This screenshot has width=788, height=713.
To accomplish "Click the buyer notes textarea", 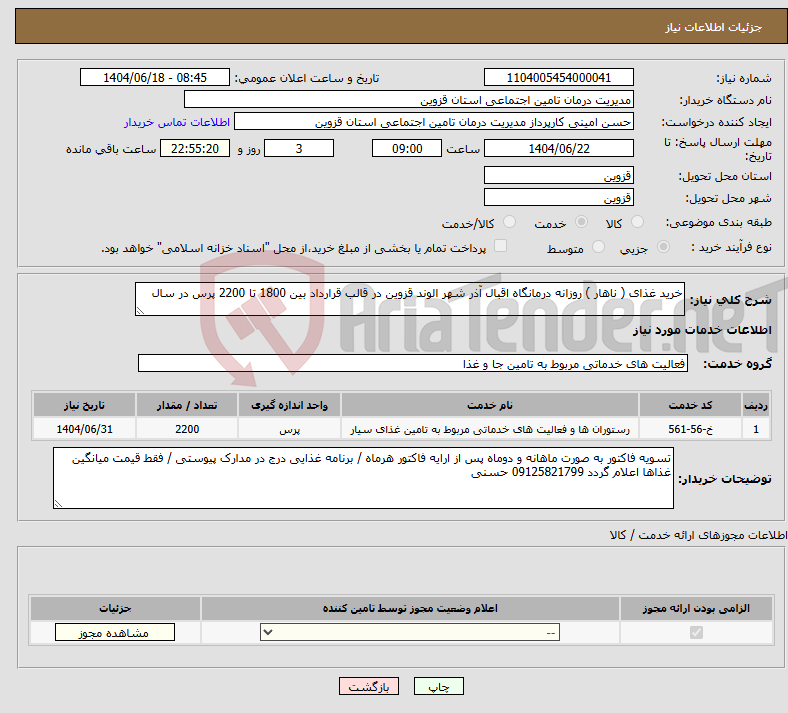I will pyautogui.click(x=363, y=478).
